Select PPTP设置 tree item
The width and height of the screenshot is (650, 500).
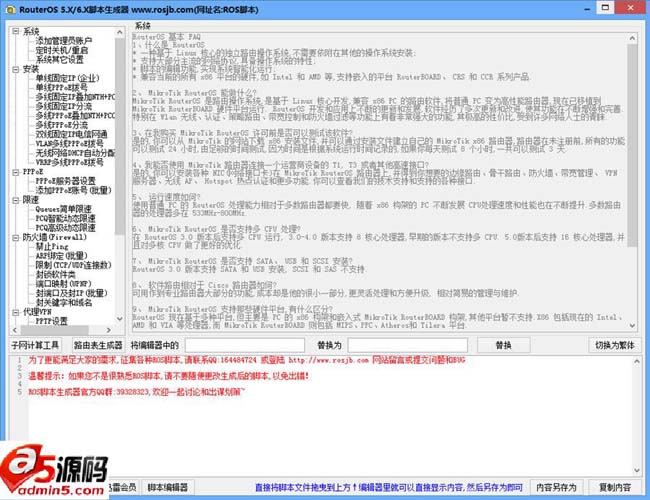(51, 321)
